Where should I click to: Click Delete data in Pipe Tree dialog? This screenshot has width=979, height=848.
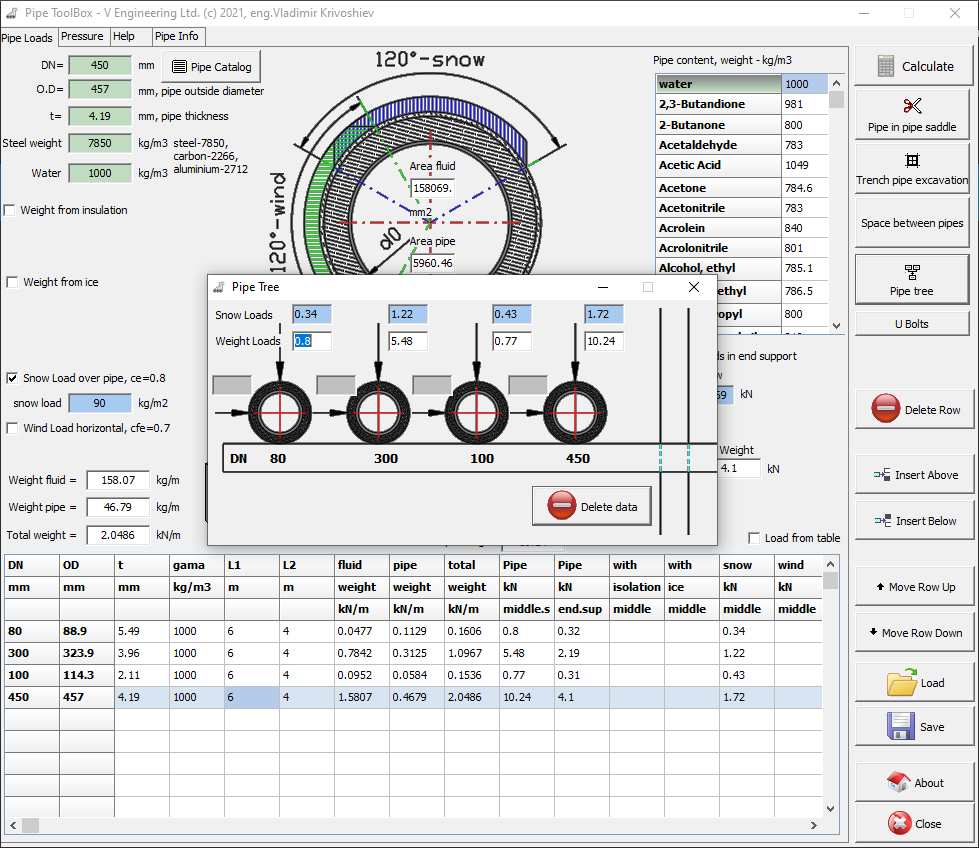point(593,506)
